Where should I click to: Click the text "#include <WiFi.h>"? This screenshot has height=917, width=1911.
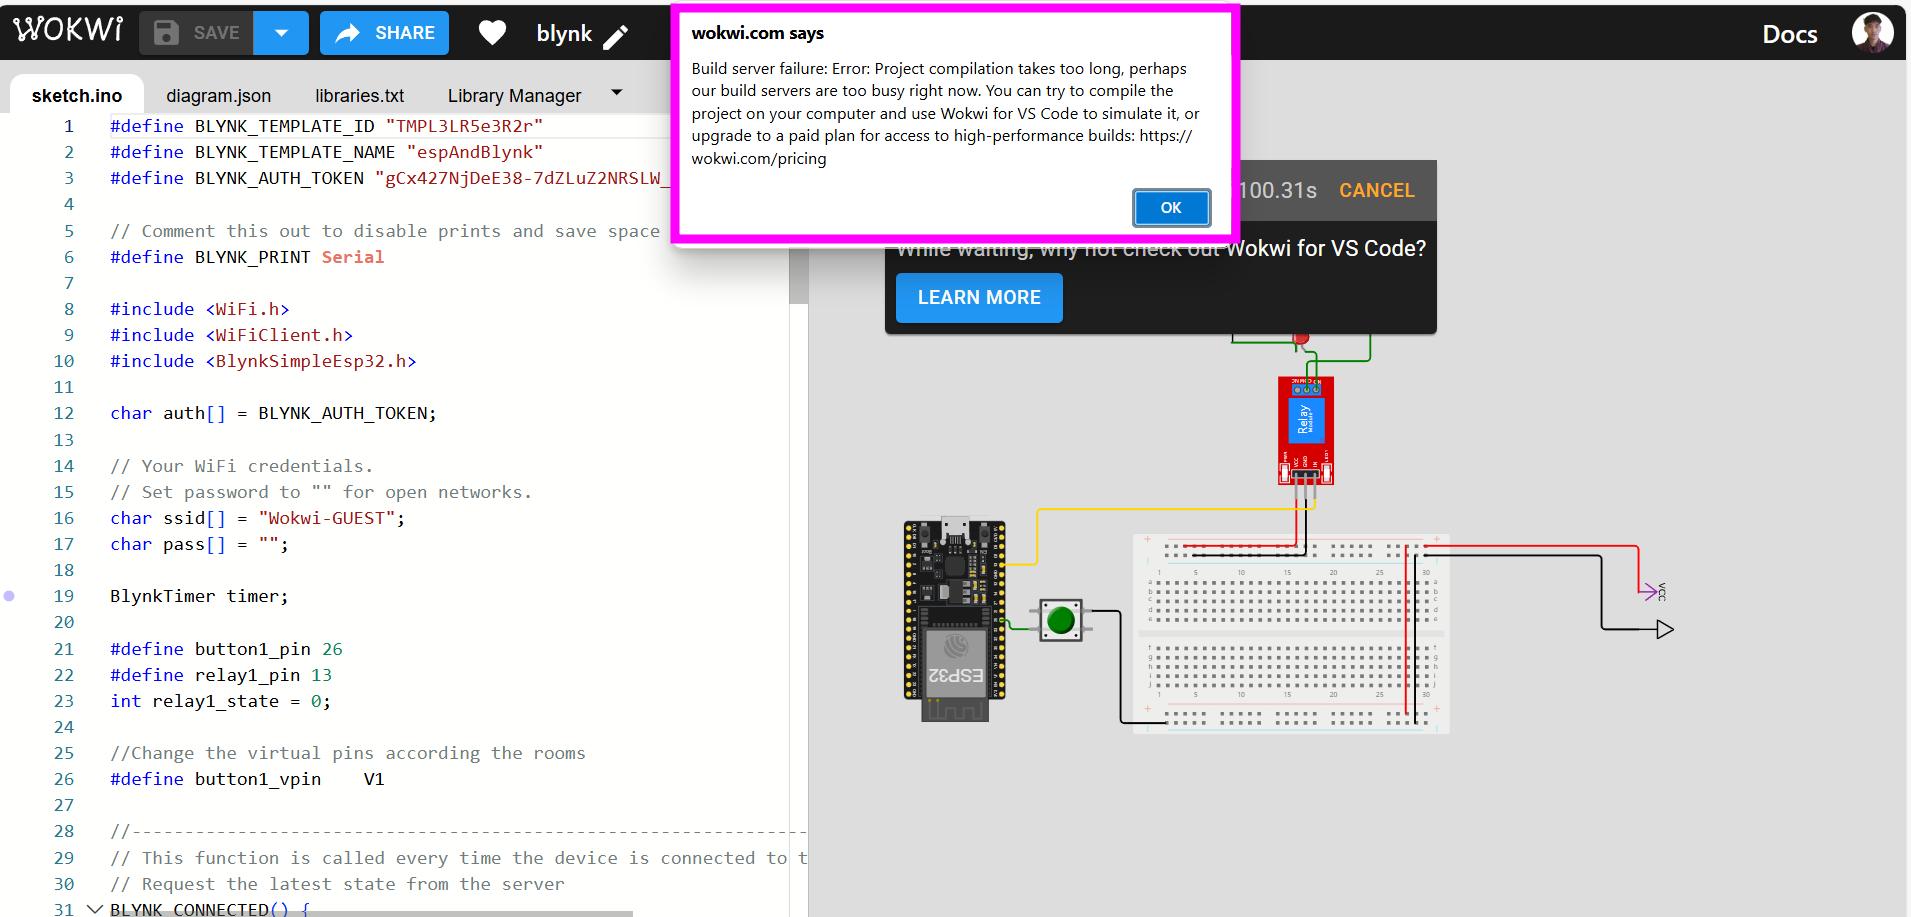(x=199, y=309)
